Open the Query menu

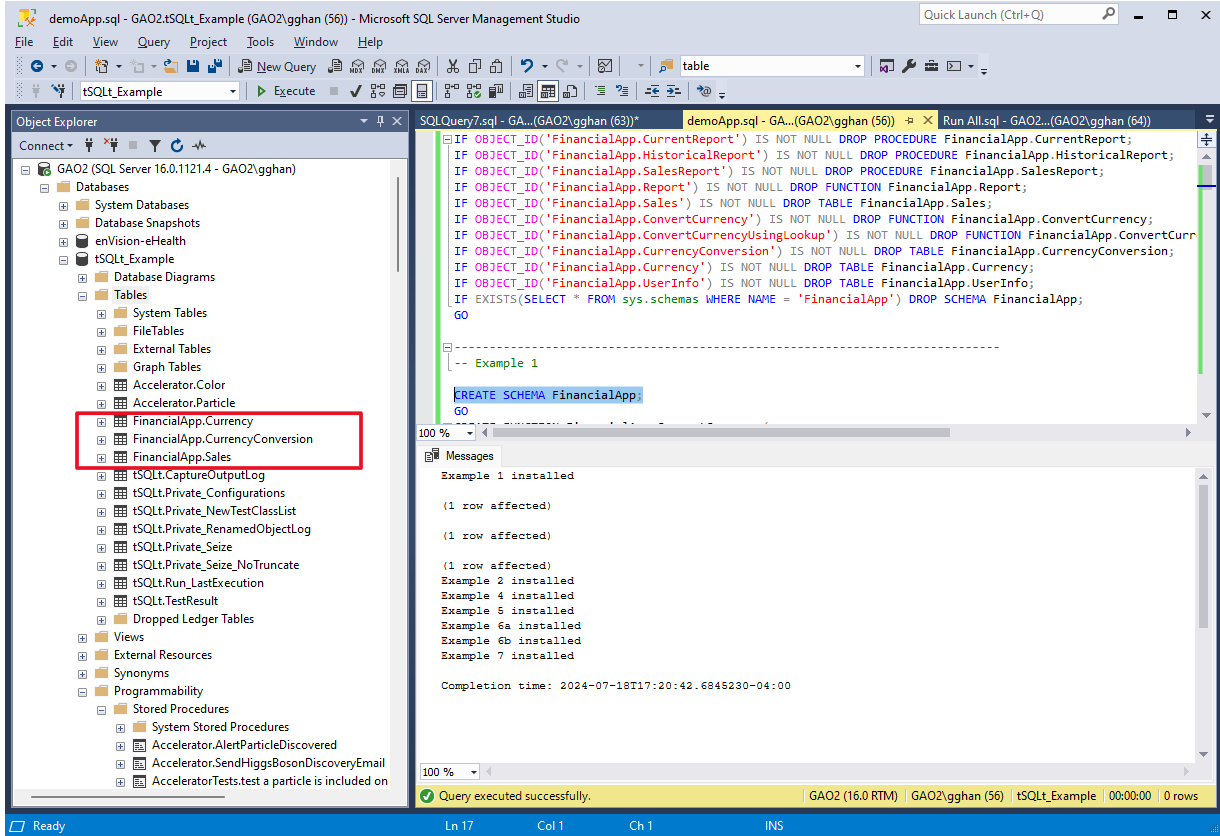point(153,42)
